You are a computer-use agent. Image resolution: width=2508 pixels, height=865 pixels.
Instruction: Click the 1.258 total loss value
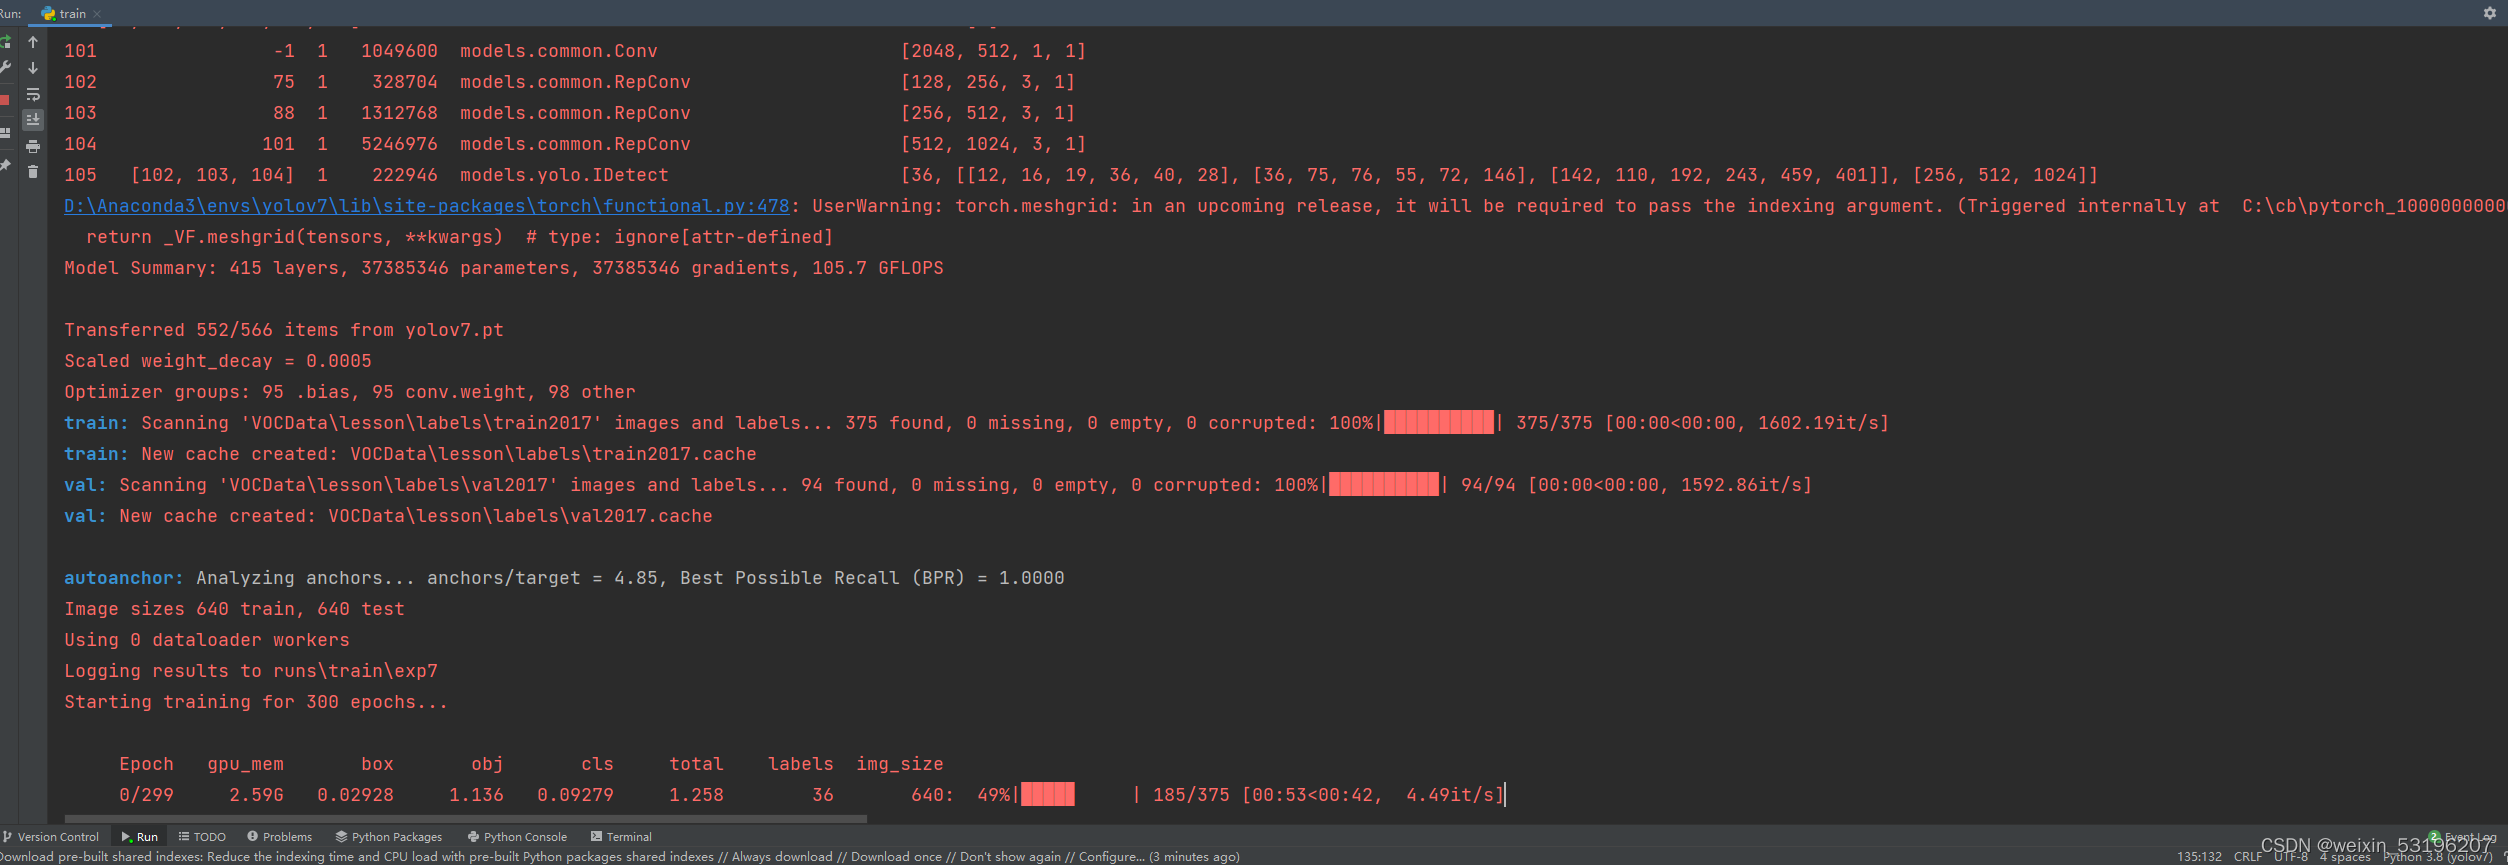(x=696, y=795)
